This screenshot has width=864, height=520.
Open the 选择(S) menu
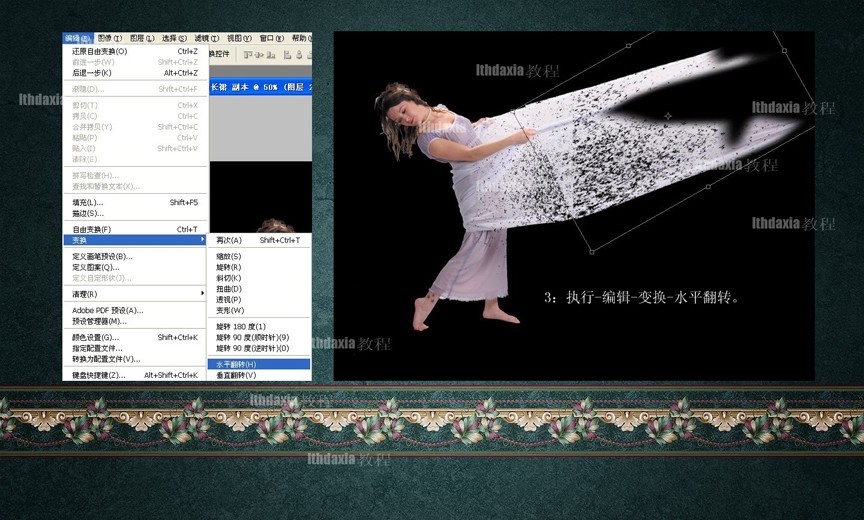174,38
